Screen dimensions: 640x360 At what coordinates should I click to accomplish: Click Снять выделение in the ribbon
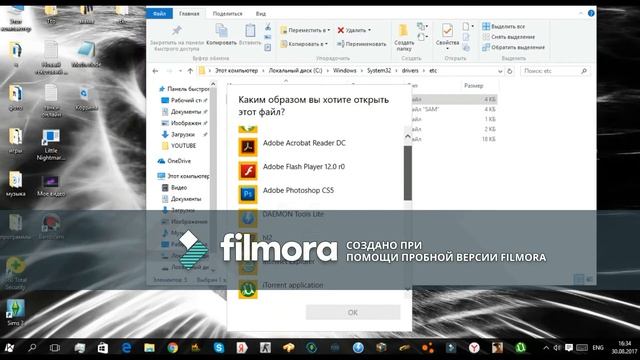coord(509,37)
